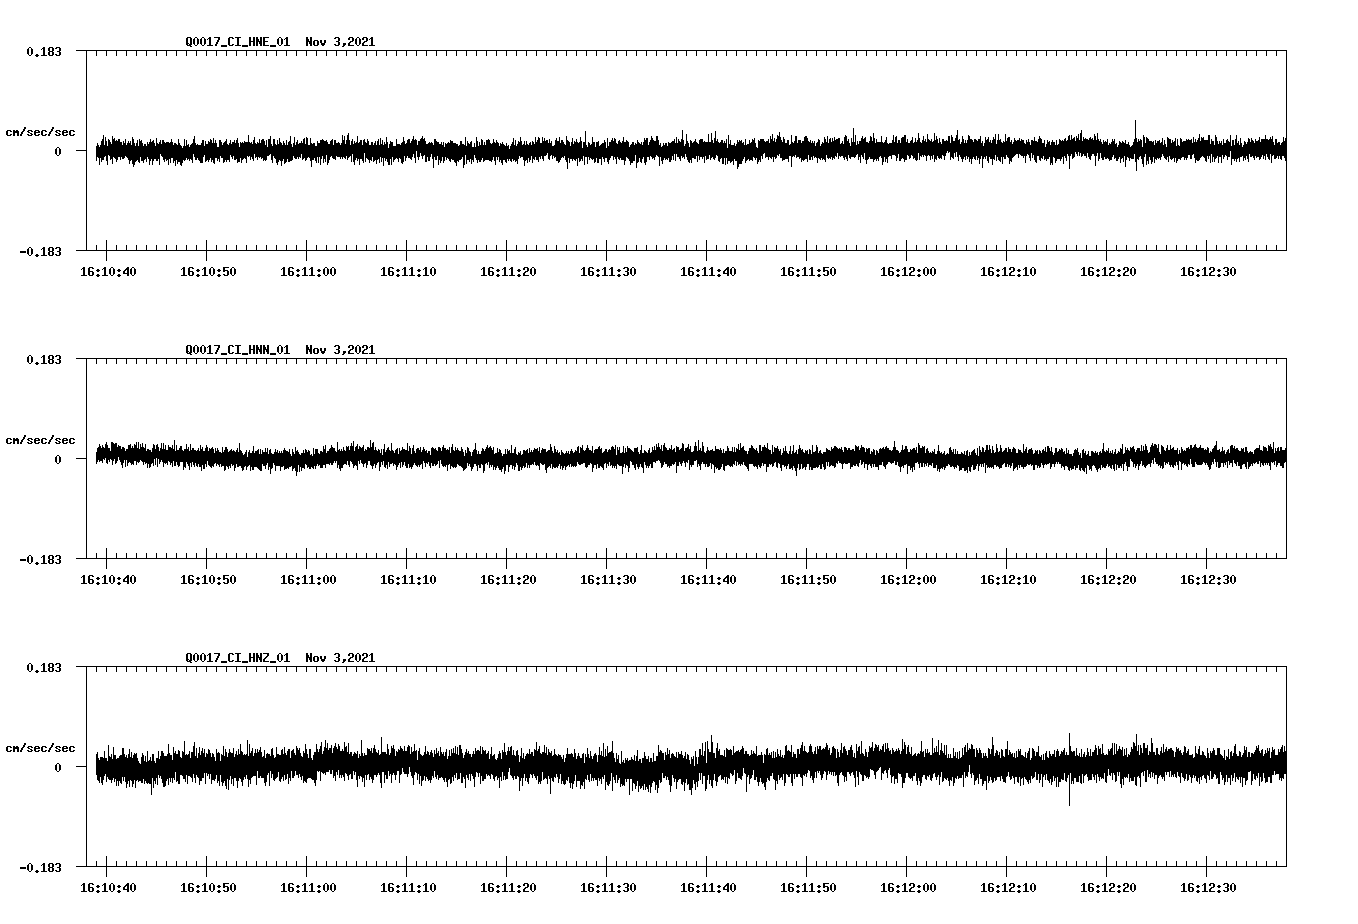Click 16:11:30 time label on HNE axis
Screen dimensions: 1358x924
pos(608,272)
